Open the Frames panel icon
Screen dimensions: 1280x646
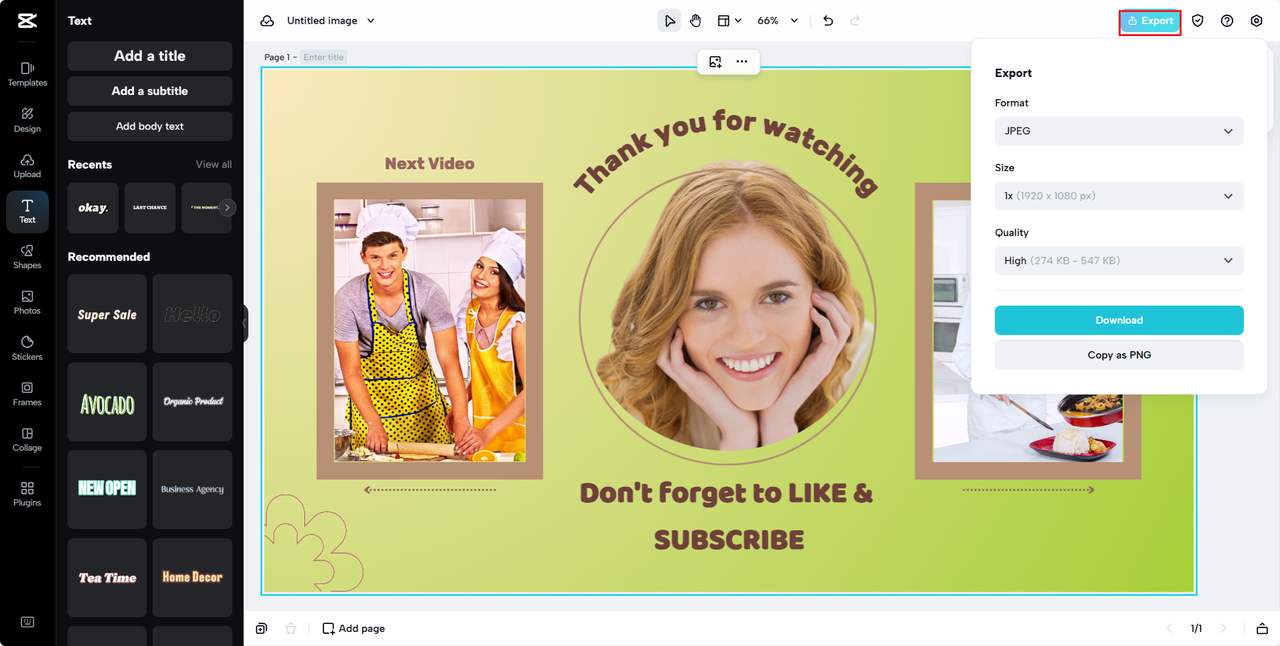27,394
